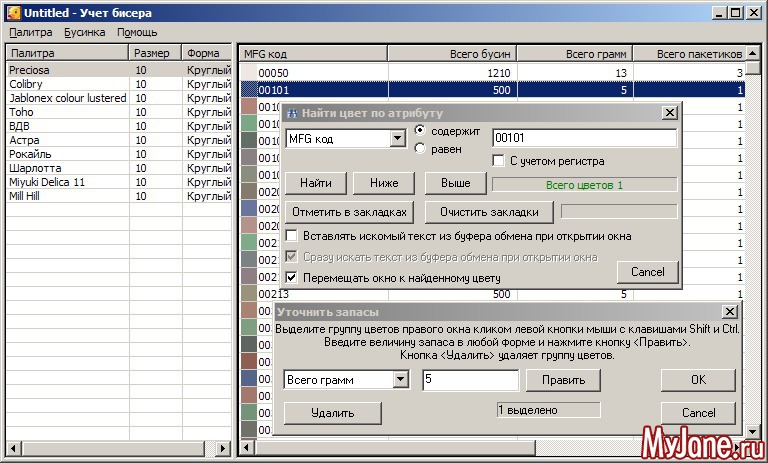Screen dimensions: 768x463
Task: Expand the 'Всего грамм' dropdown
Action: pyautogui.click(x=401, y=380)
